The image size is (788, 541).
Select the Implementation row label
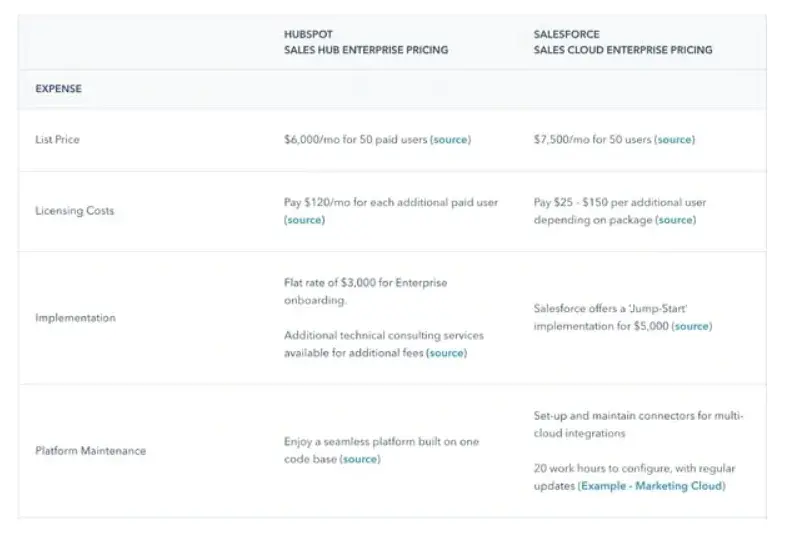click(75, 318)
